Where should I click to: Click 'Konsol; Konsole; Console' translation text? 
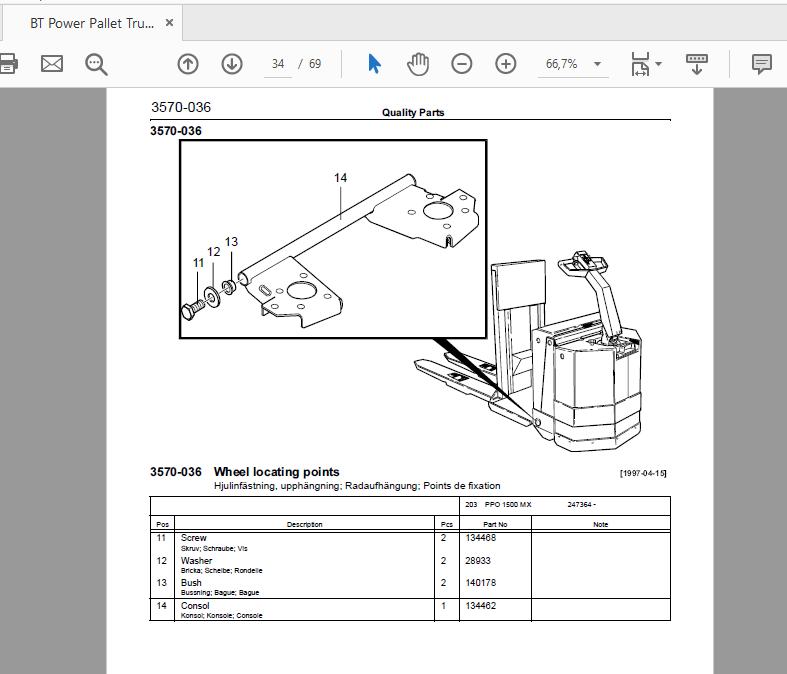(221, 615)
